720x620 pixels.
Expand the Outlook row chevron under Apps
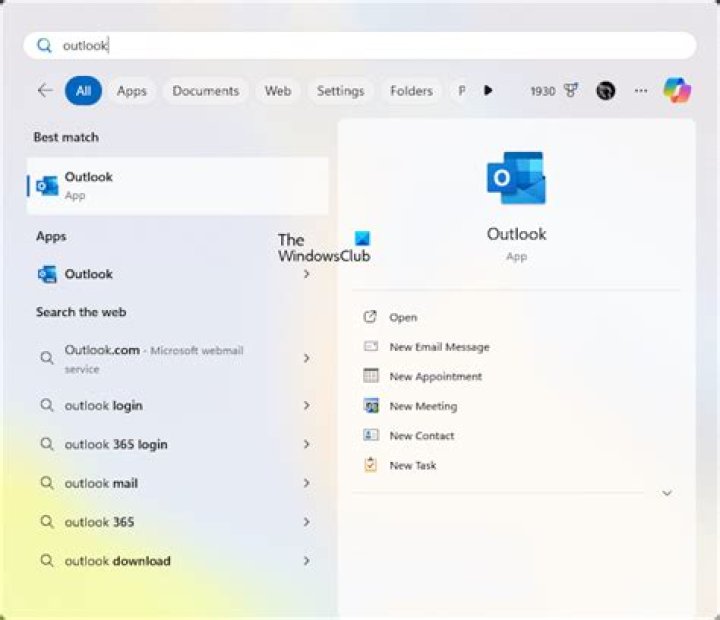click(306, 274)
